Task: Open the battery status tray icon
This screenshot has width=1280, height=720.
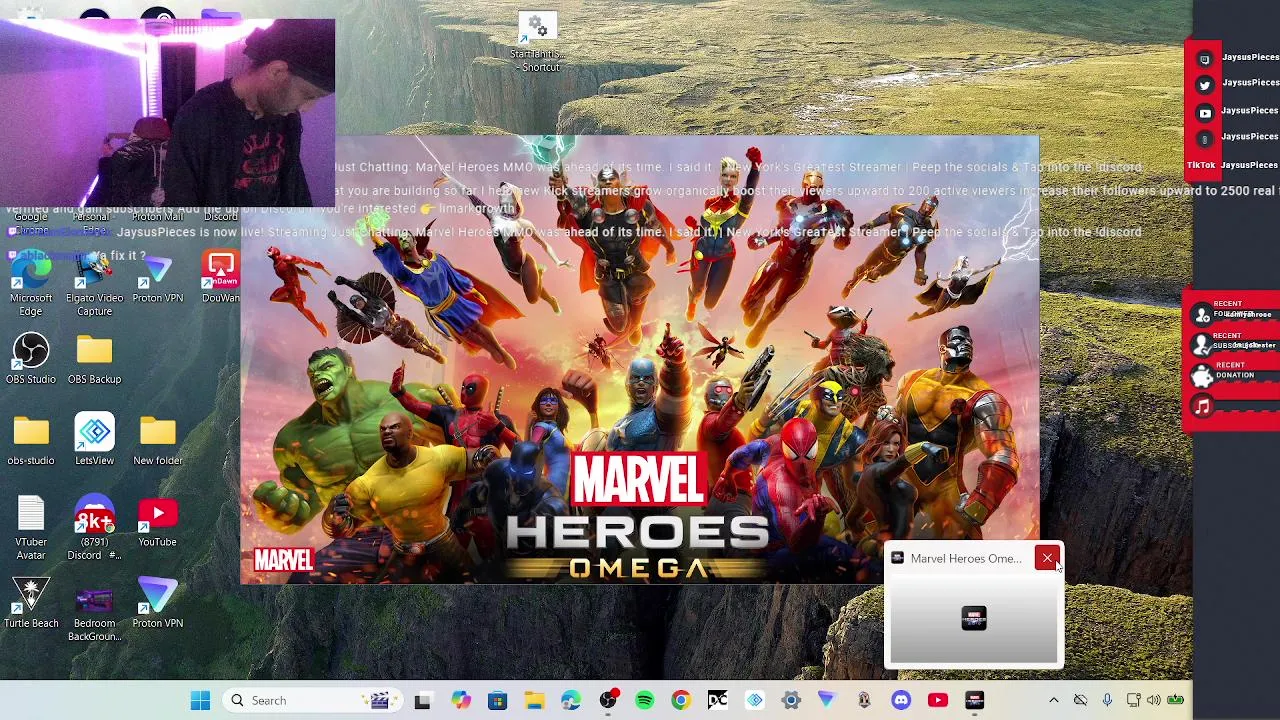Action: [1176, 700]
